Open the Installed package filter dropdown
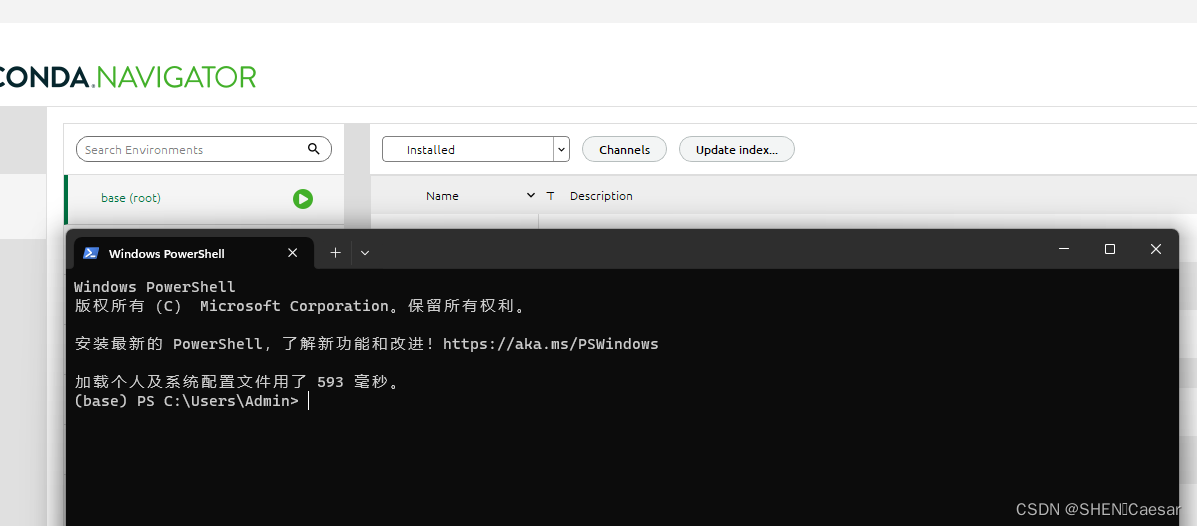Screen dimensions: 1197x526 tap(476, 149)
